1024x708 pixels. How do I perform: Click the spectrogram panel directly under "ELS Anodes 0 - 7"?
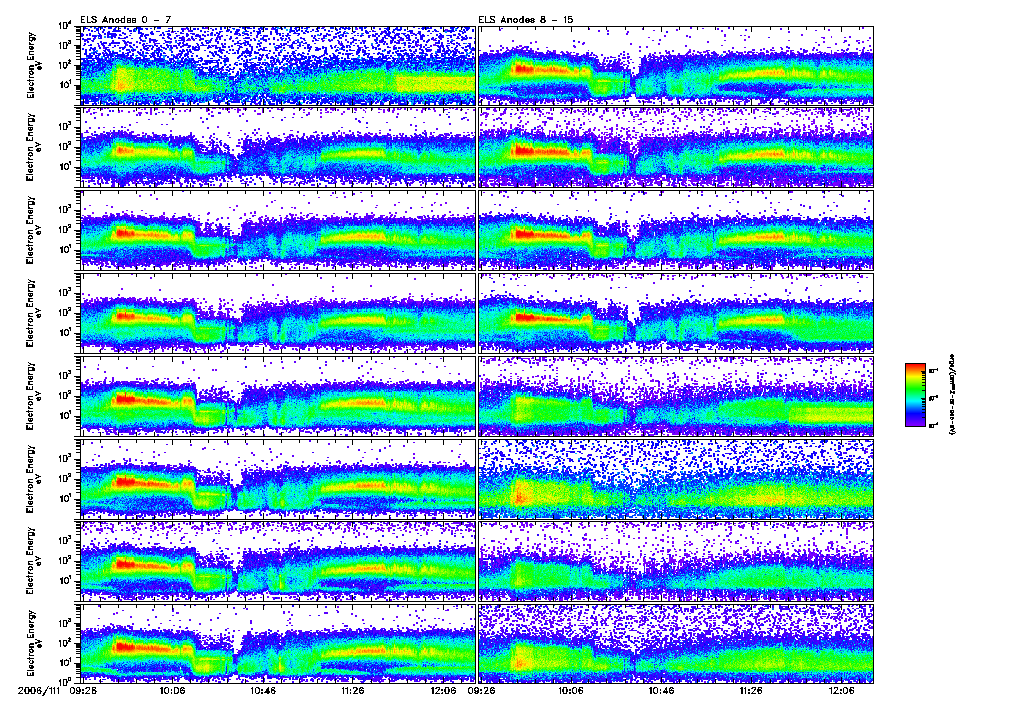click(x=277, y=65)
